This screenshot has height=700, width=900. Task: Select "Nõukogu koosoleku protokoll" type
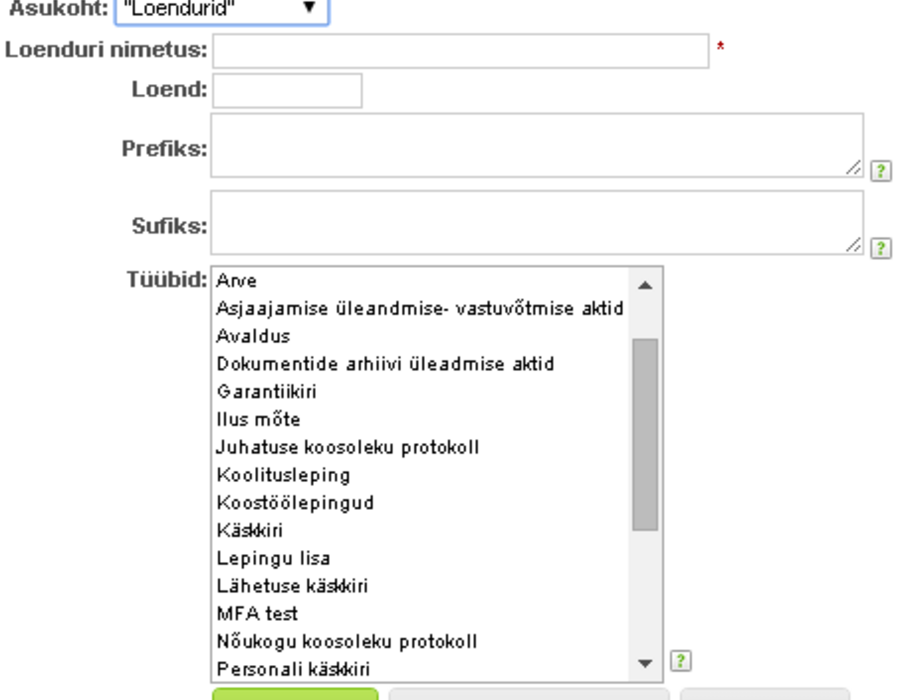pos(421,641)
